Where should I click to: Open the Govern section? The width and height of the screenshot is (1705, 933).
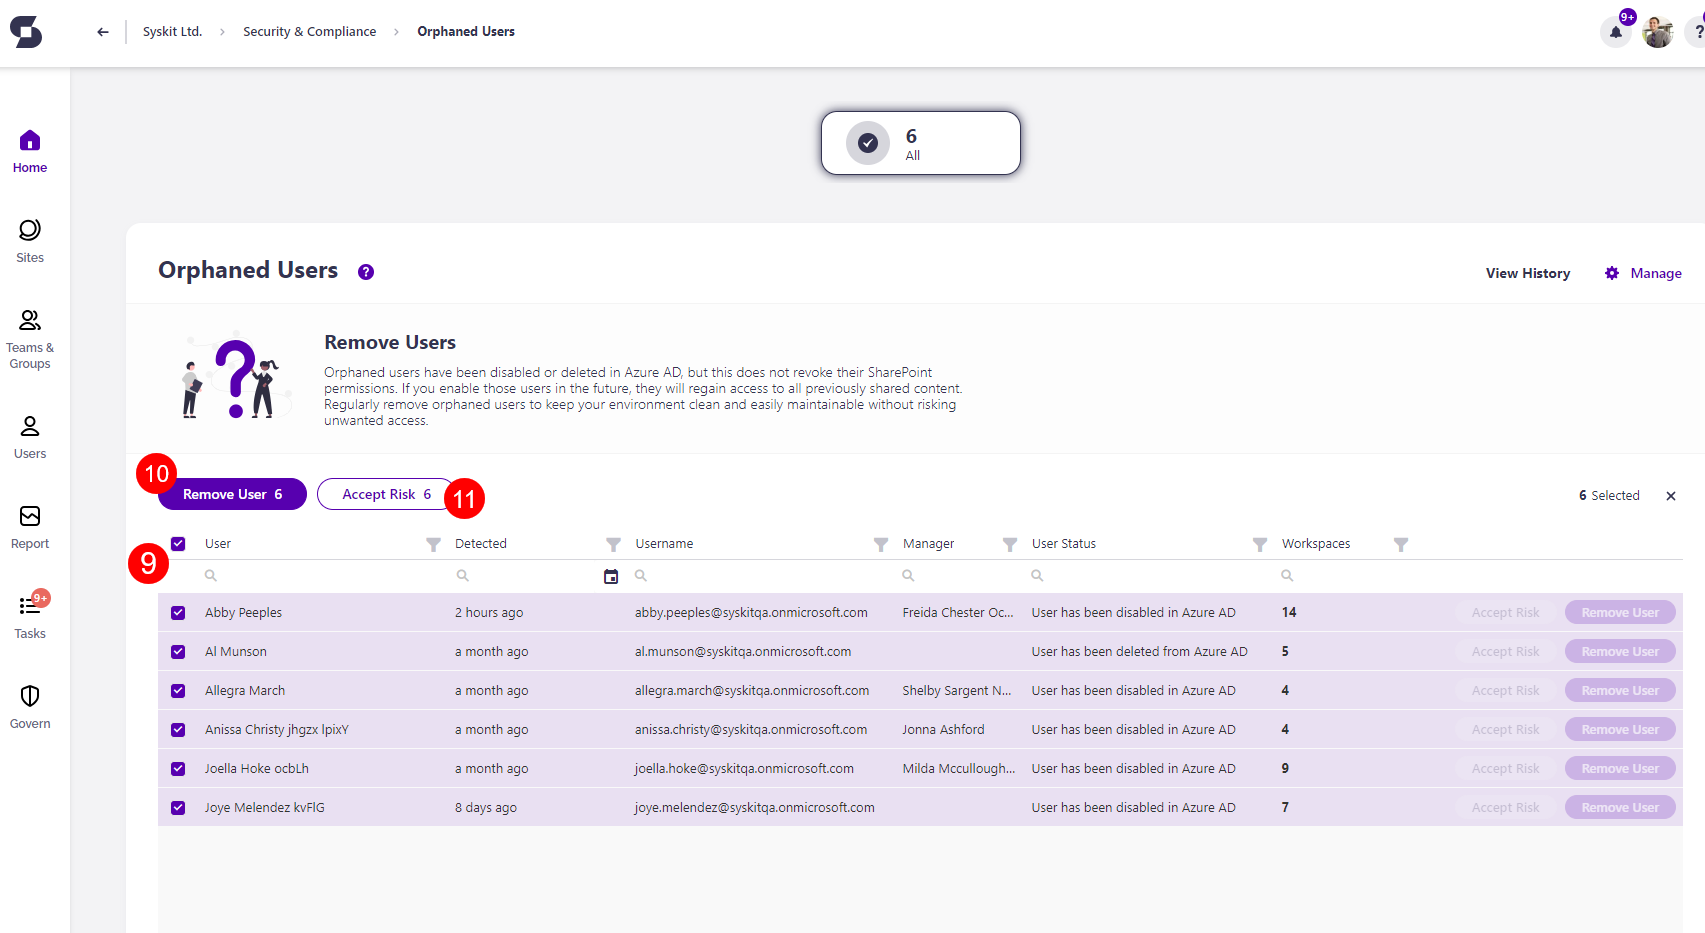(x=30, y=705)
